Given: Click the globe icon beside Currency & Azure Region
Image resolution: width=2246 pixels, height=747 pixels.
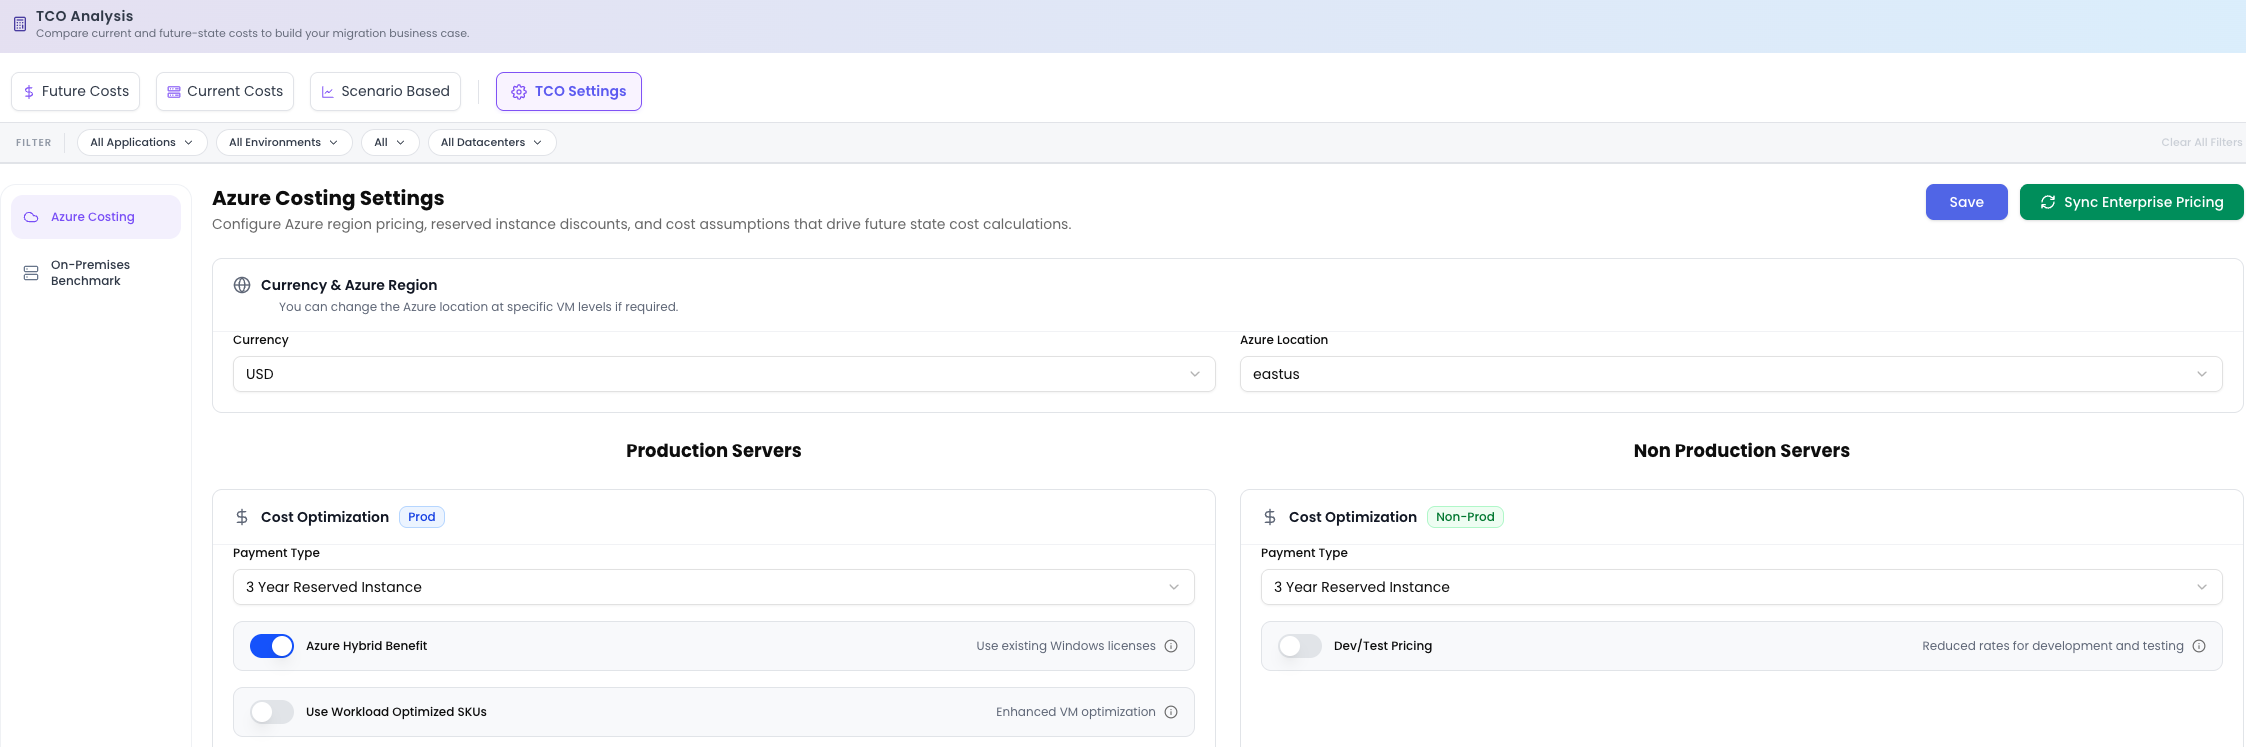Looking at the screenshot, I should coord(242,285).
